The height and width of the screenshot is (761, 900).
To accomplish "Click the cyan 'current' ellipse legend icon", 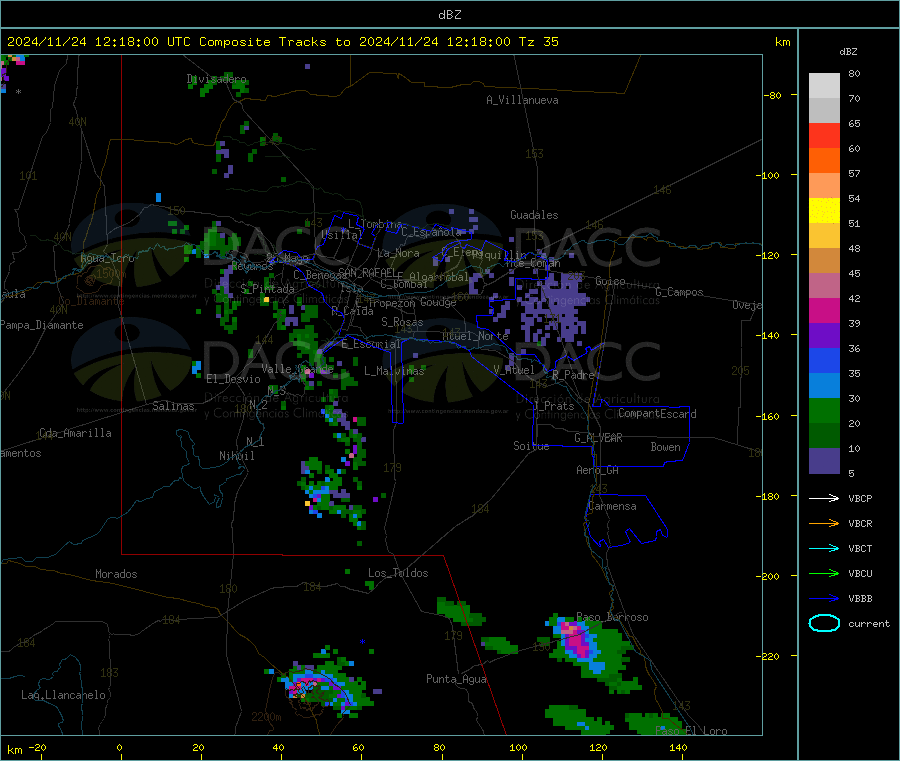I will (x=824, y=623).
